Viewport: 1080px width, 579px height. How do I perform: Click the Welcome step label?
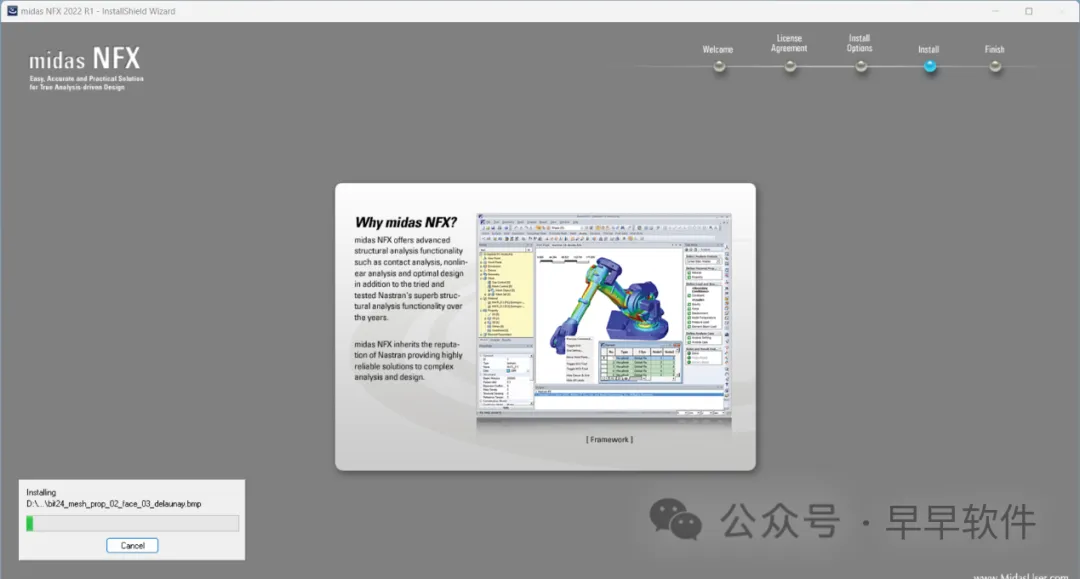point(718,50)
